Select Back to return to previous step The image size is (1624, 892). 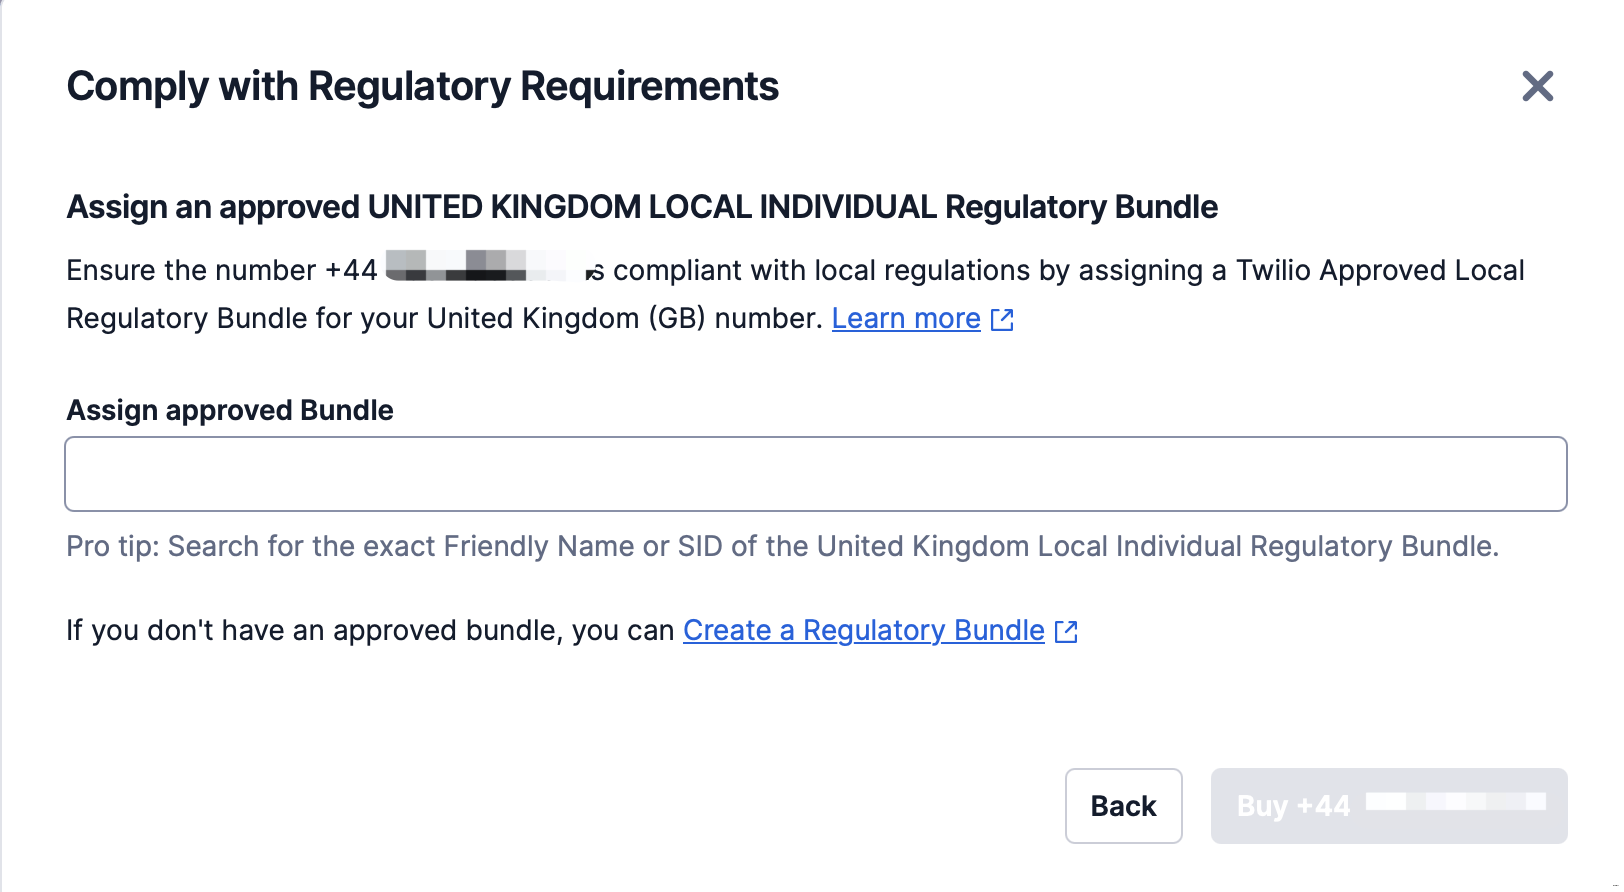(x=1123, y=806)
